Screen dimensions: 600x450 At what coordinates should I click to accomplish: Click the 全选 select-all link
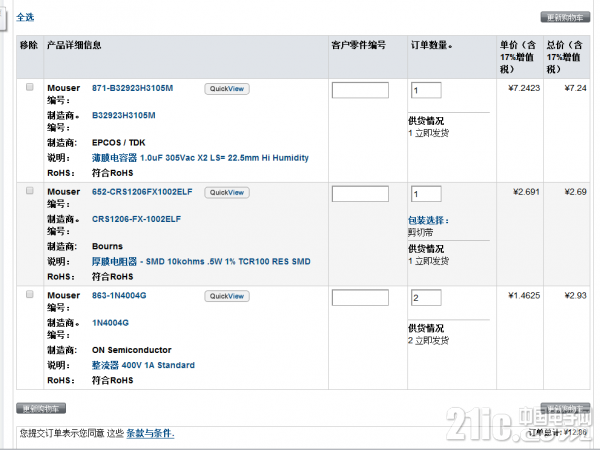tap(25, 17)
